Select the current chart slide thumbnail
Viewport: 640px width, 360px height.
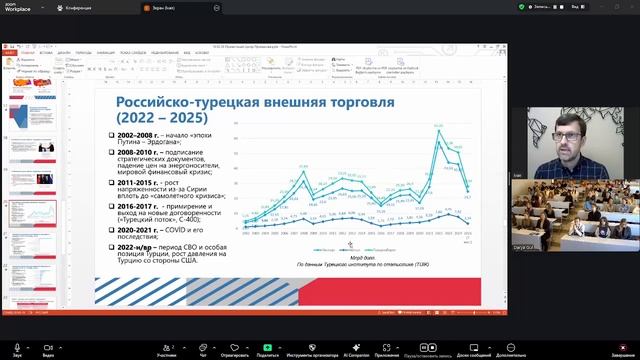33,213
